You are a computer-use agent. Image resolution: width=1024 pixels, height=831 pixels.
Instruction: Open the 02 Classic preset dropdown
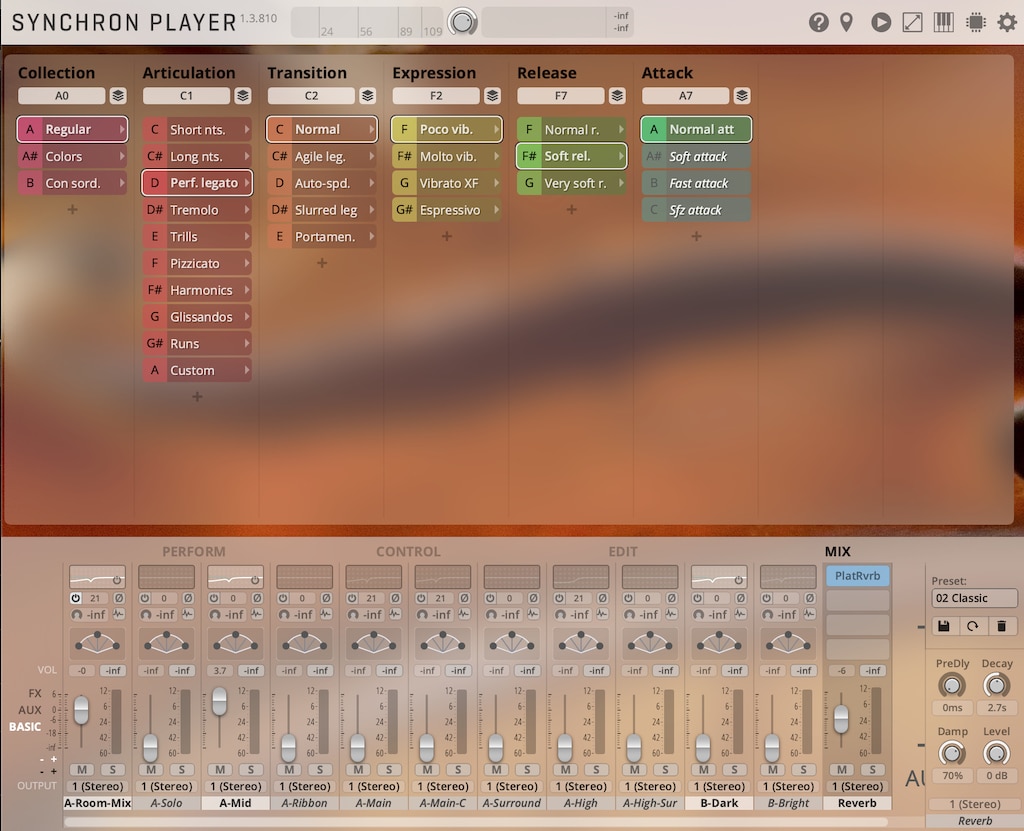(x=974, y=598)
